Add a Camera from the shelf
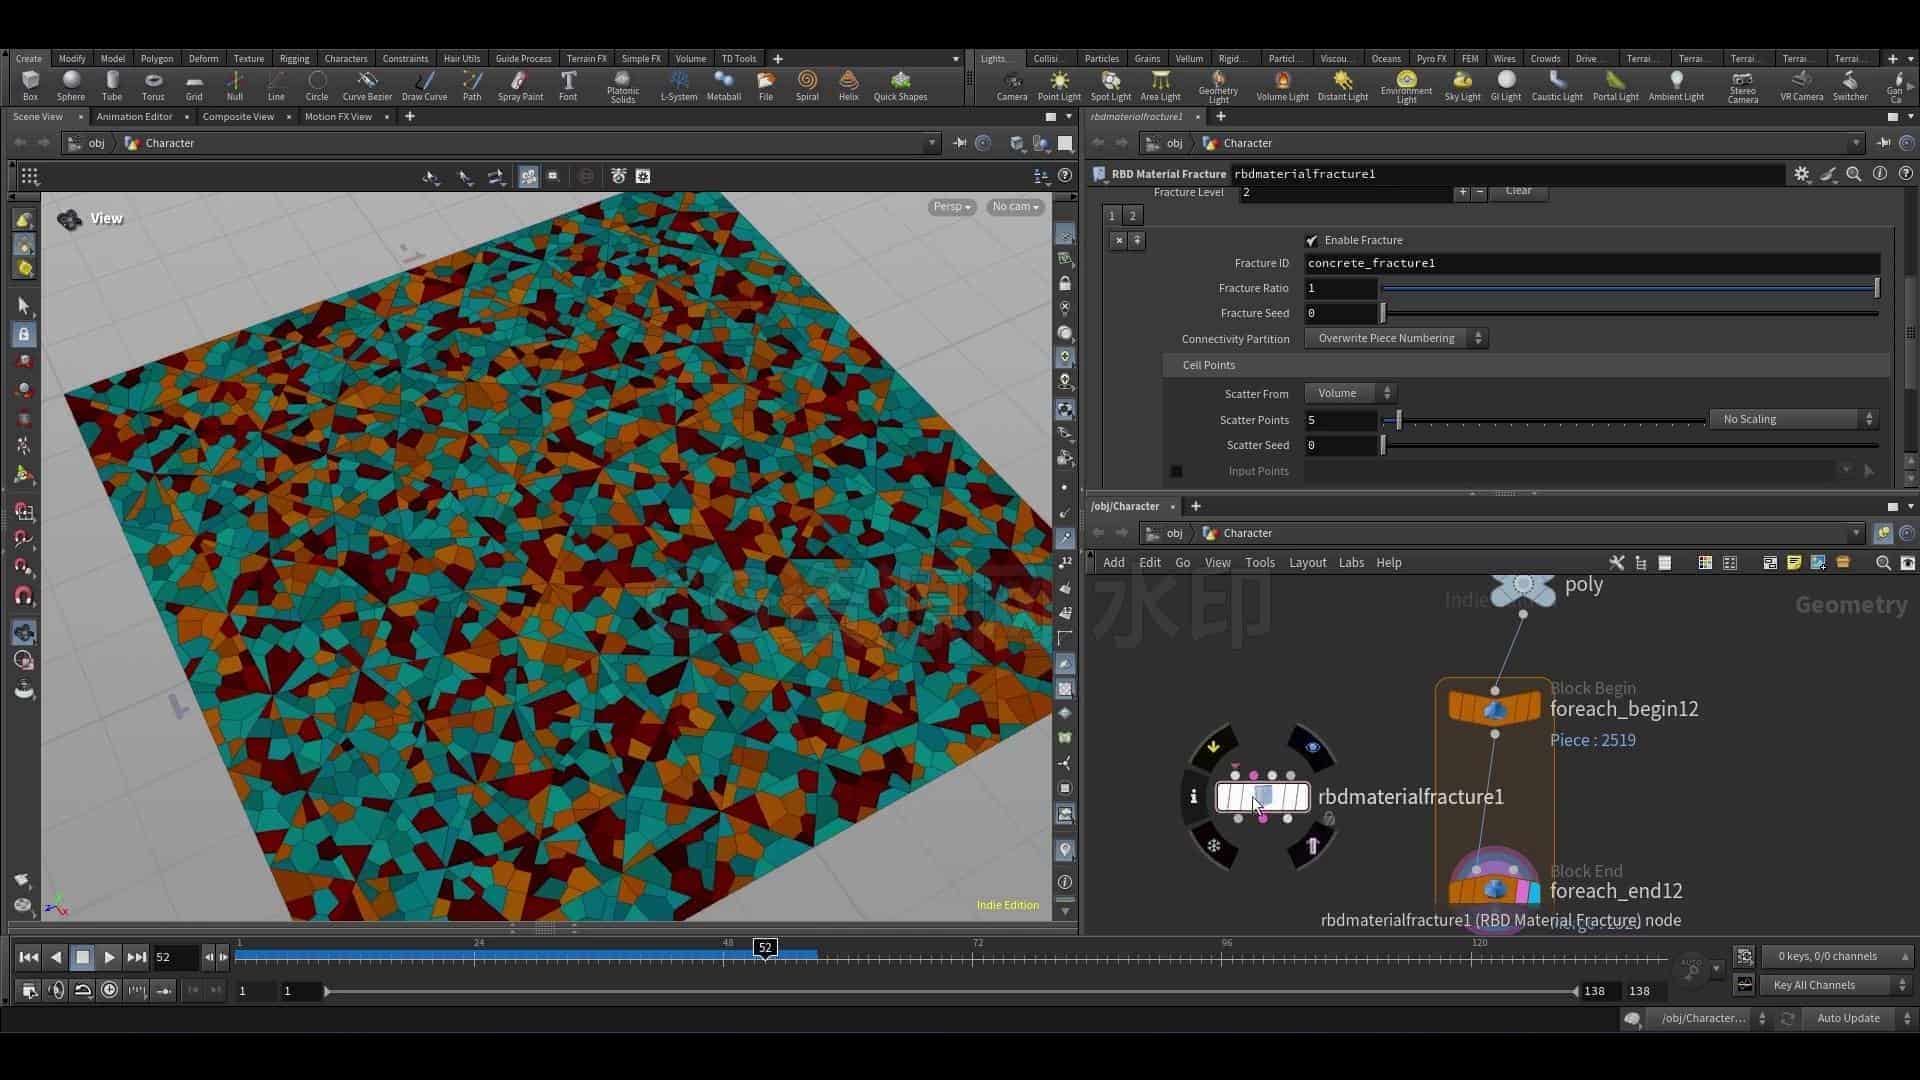The width and height of the screenshot is (1920, 1080). click(1012, 85)
